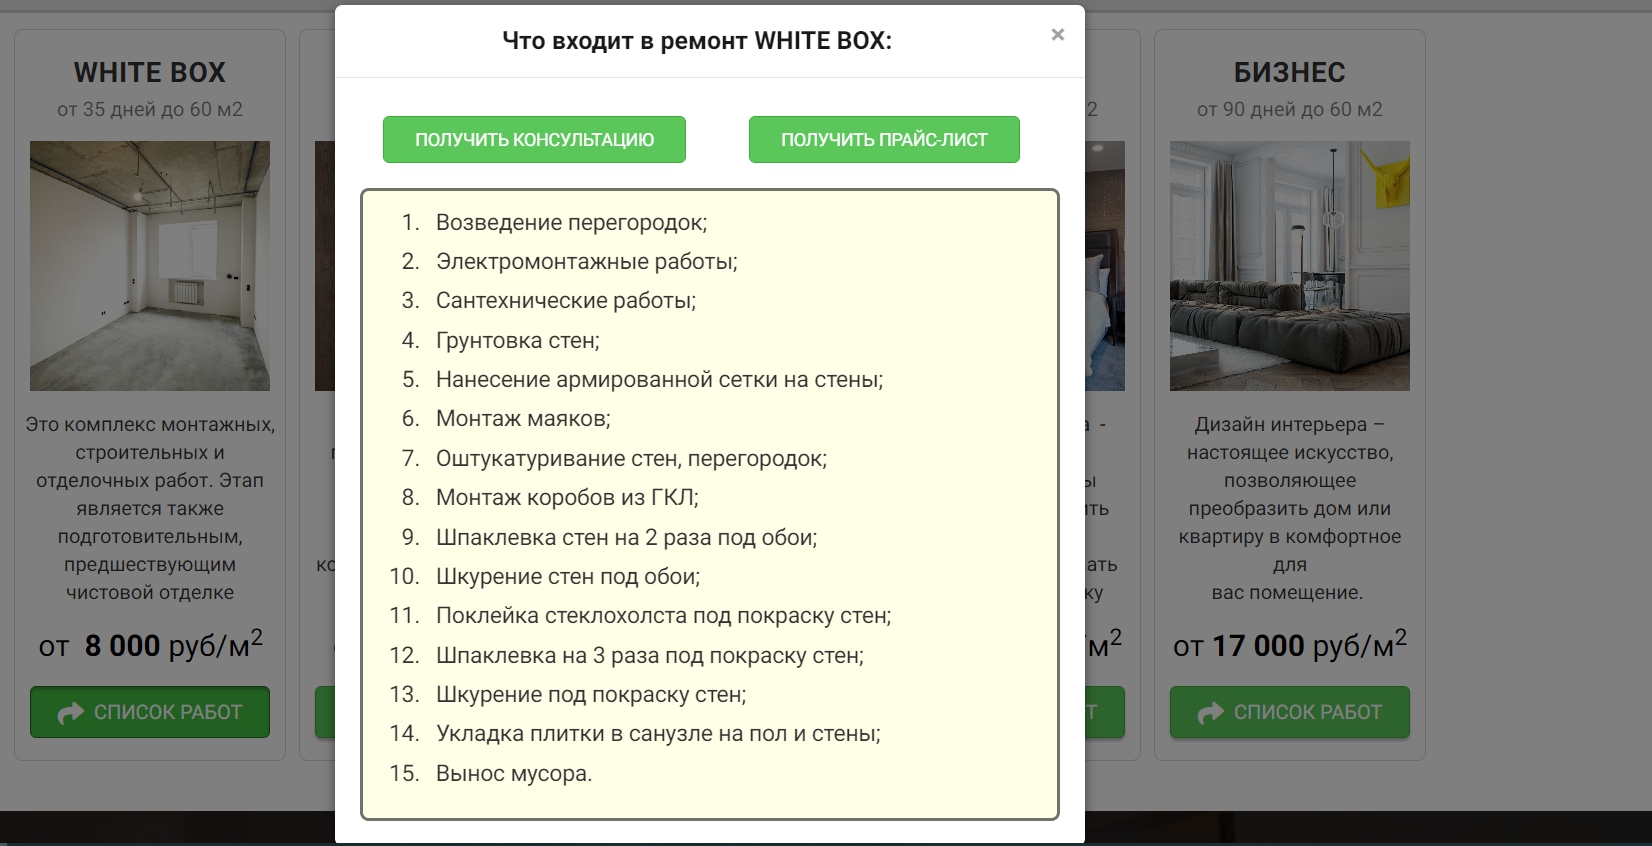
Task: Request the price list via ПОЛУЧИТЬ ПРАЙС-ЛИСТ
Action: pos(884,140)
